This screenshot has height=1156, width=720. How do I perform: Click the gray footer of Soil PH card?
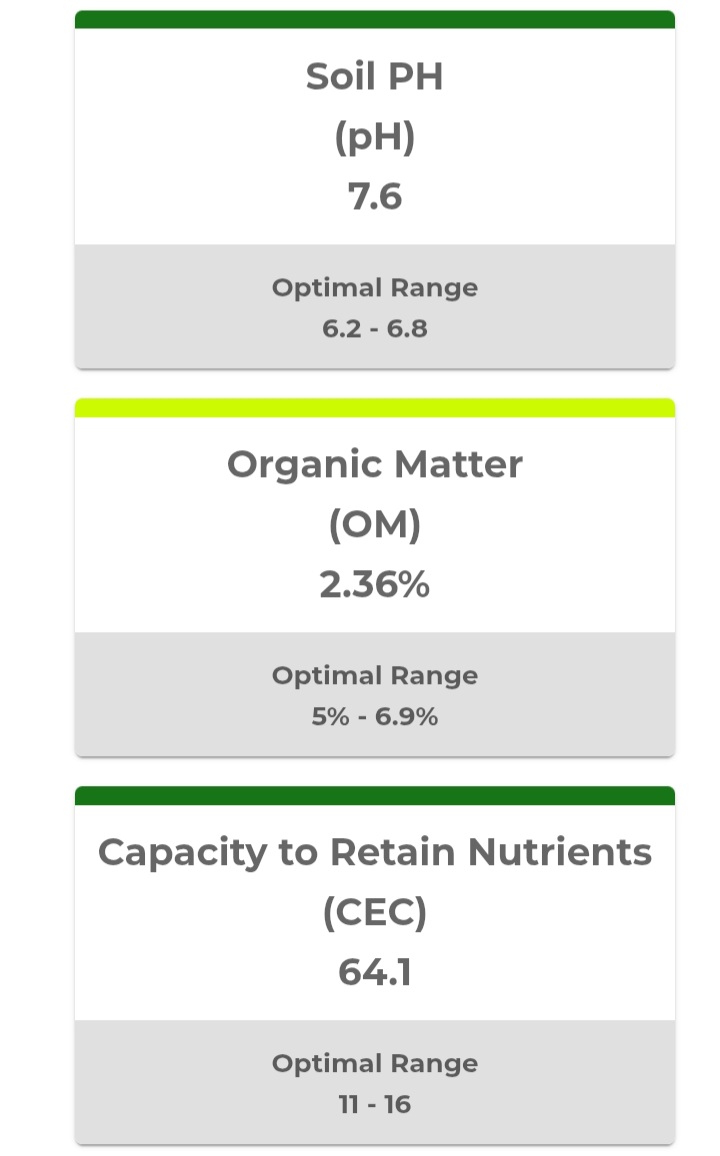coord(374,307)
